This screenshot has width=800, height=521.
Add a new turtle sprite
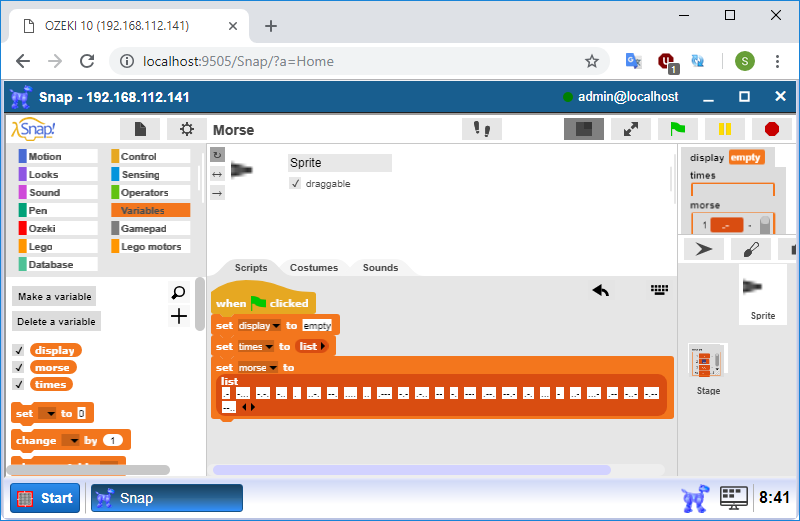[x=704, y=249]
